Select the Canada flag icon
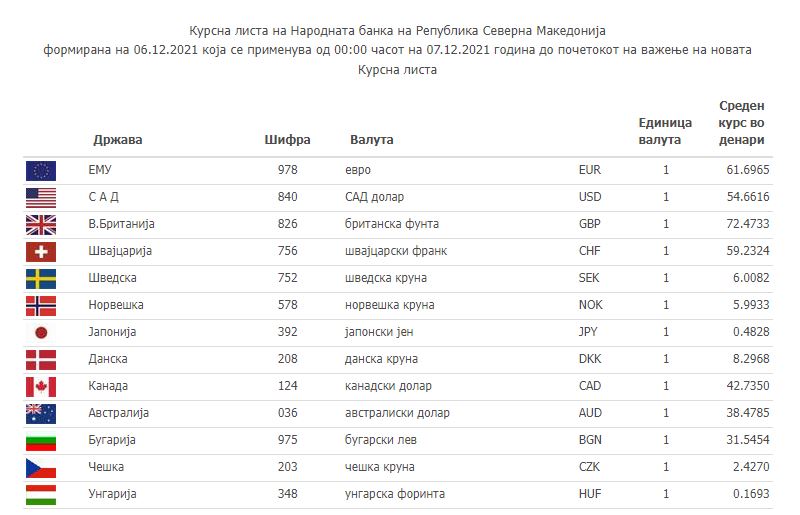The width and height of the screenshot is (800, 515). tap(41, 387)
